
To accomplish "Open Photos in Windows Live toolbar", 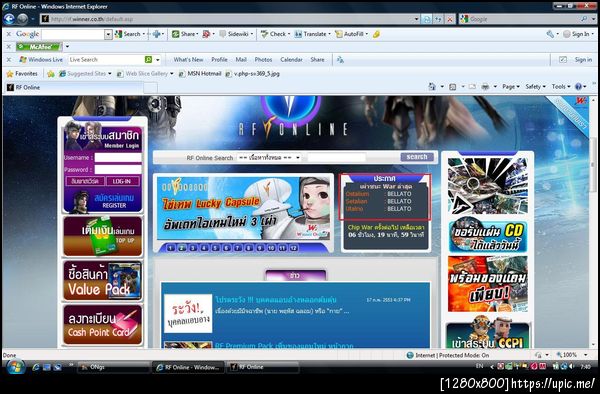I will coord(263,60).
